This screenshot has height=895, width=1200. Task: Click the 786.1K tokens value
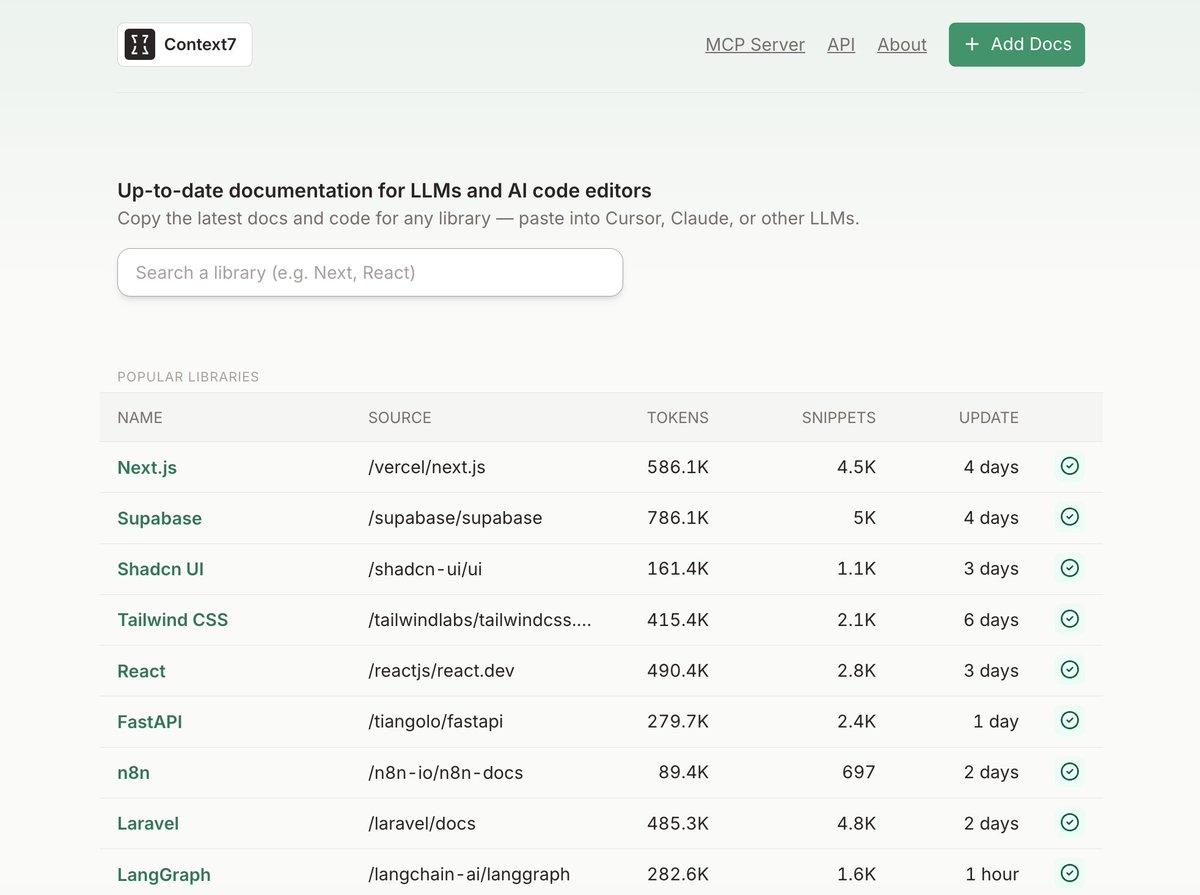pos(678,518)
